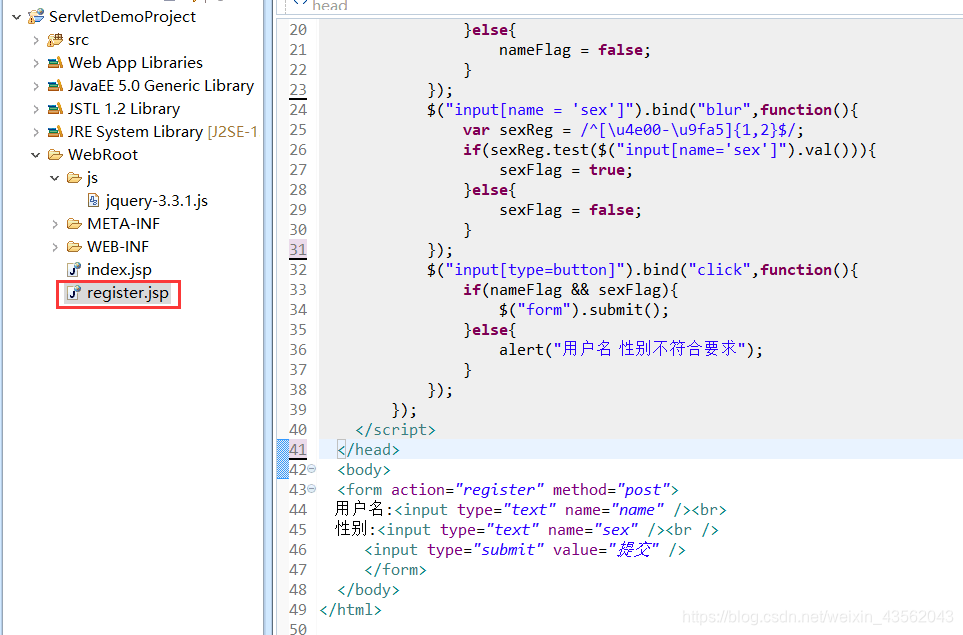Select Web App Libraries tree item
This screenshot has height=635, width=963.
(135, 63)
